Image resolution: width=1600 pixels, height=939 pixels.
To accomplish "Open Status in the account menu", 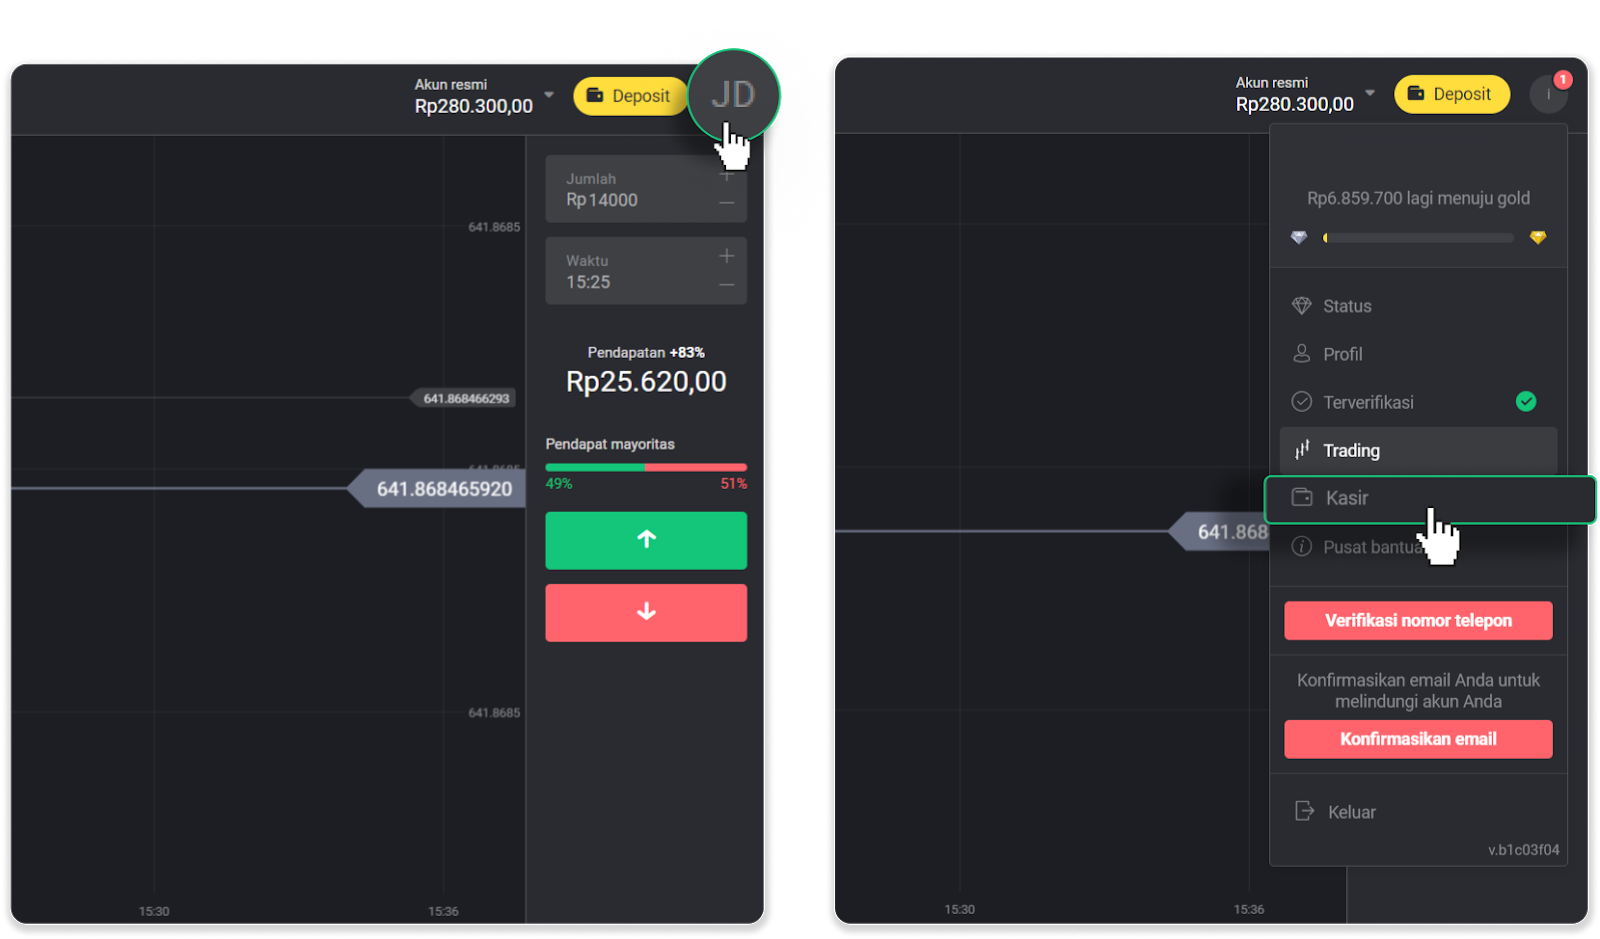I will (x=1346, y=306).
